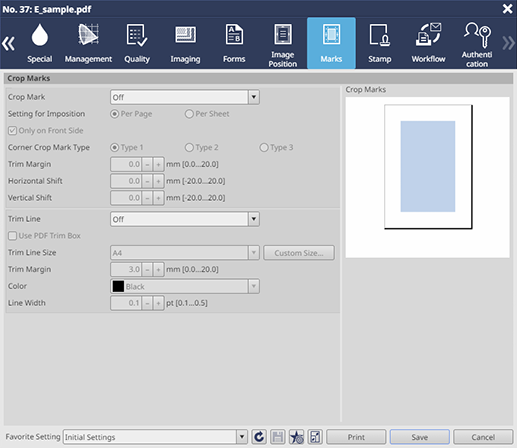Click the star favorite settings icon
This screenshot has height=448, width=517.
coord(296,437)
